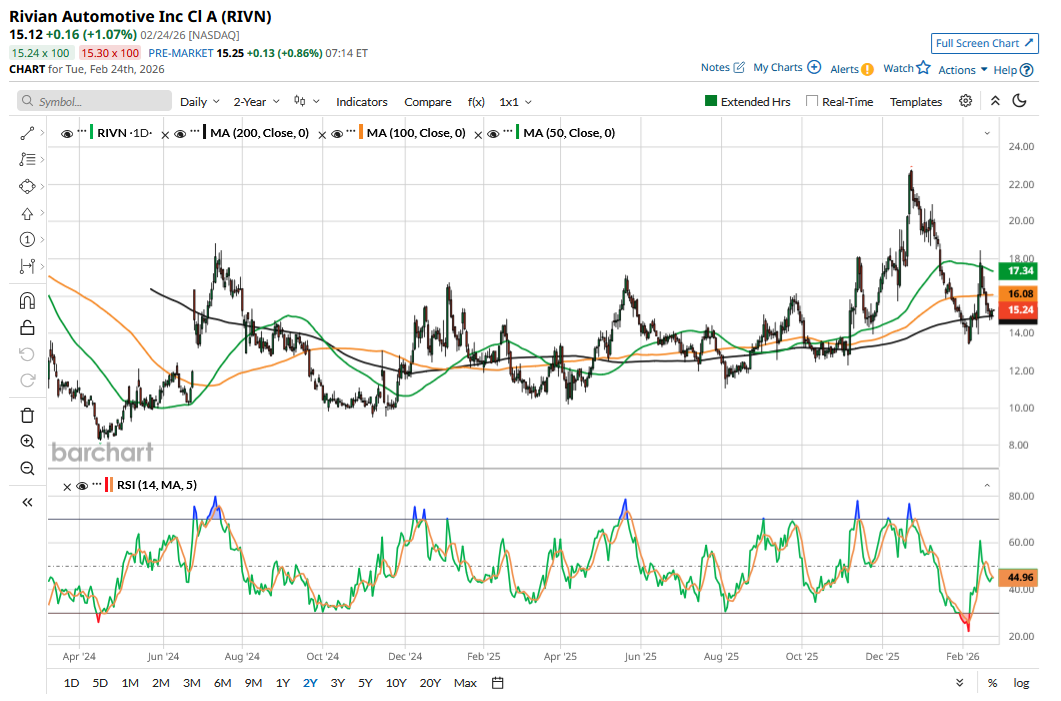Click the zoom in magnifier icon
The height and width of the screenshot is (701, 1061).
[27, 442]
